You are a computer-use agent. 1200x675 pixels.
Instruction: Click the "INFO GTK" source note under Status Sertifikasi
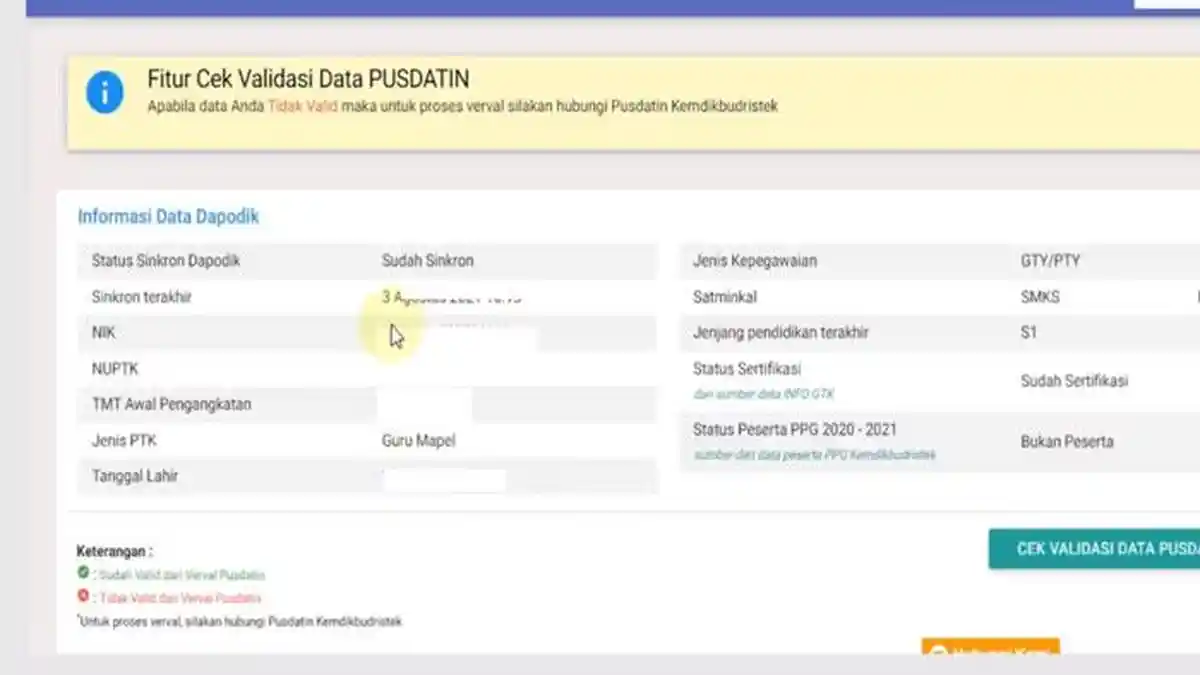tap(764, 394)
